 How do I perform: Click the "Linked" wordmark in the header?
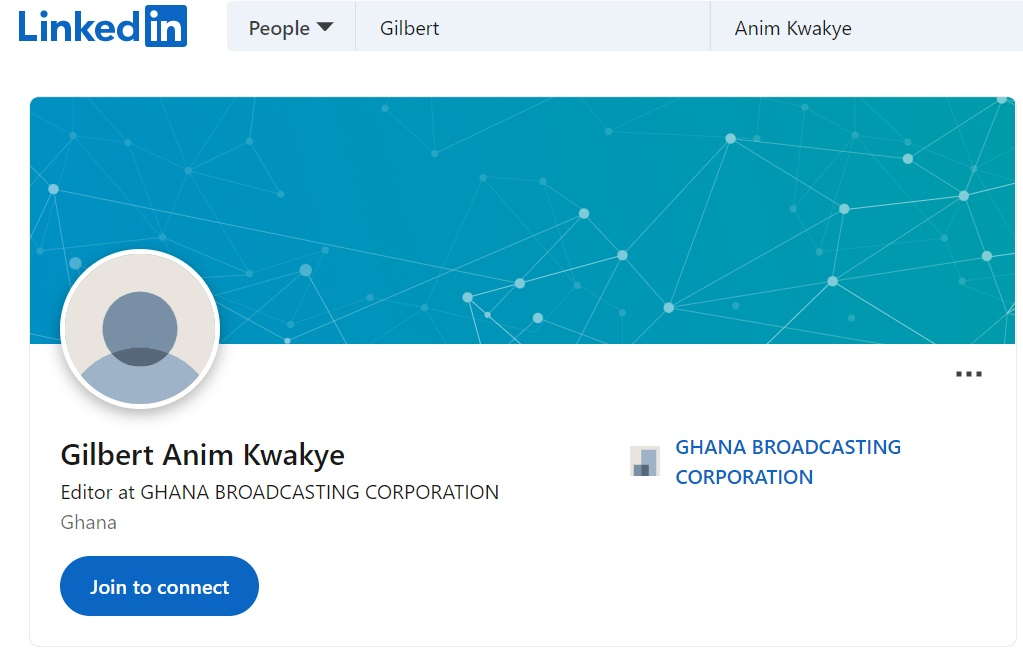[x=80, y=27]
